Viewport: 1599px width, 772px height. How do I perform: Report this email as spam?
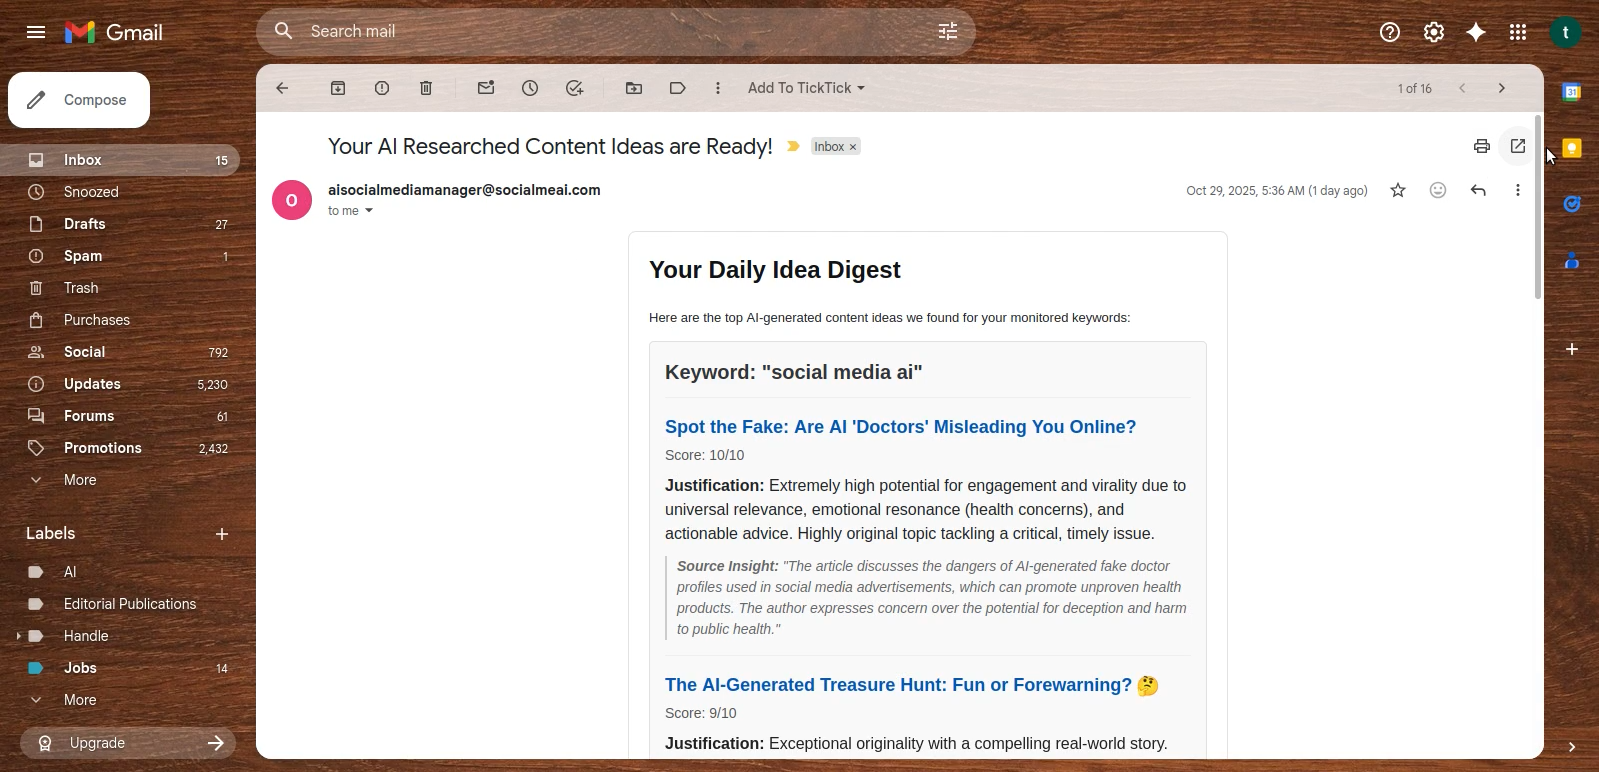click(382, 88)
